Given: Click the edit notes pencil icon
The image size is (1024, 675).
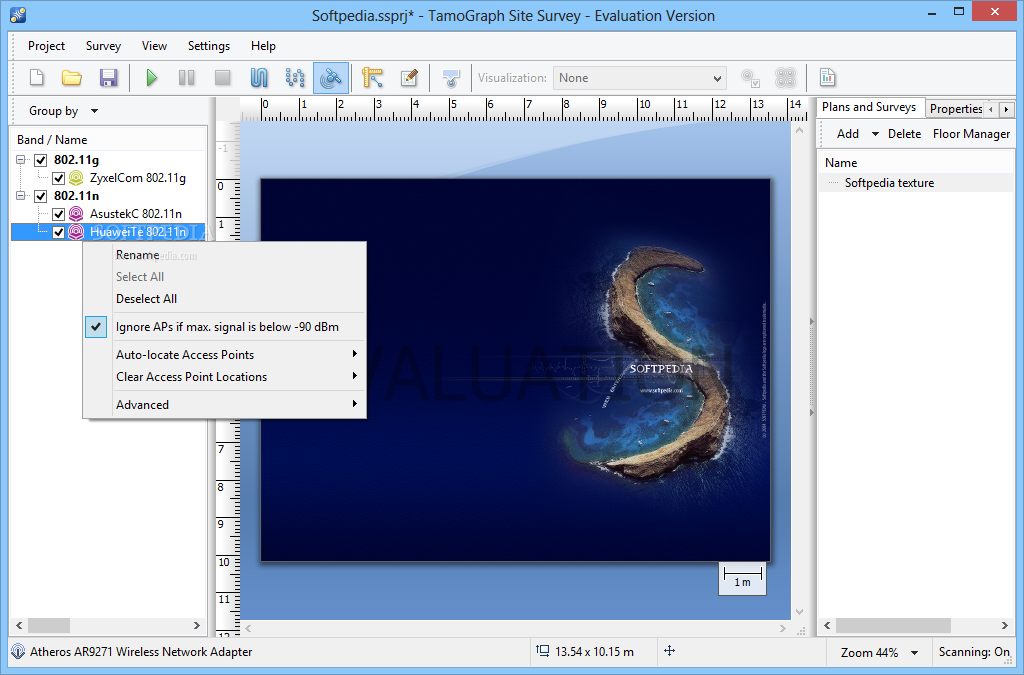Looking at the screenshot, I should click(x=409, y=78).
